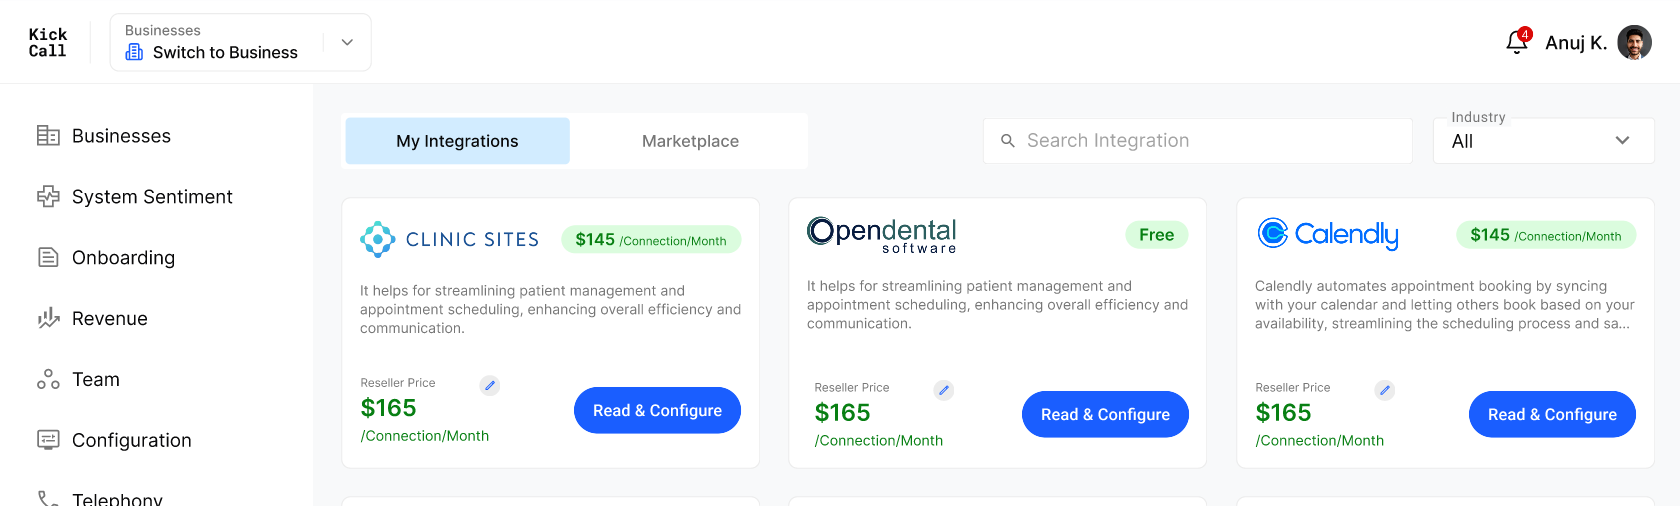Viewport: 1680px width, 506px height.
Task: Read & Configure Calendly
Action: [1552, 414]
